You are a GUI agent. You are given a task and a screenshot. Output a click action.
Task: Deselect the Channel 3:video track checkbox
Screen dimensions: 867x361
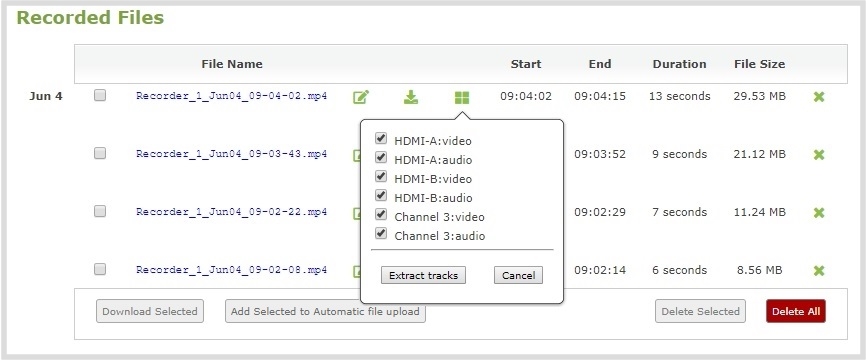point(380,214)
